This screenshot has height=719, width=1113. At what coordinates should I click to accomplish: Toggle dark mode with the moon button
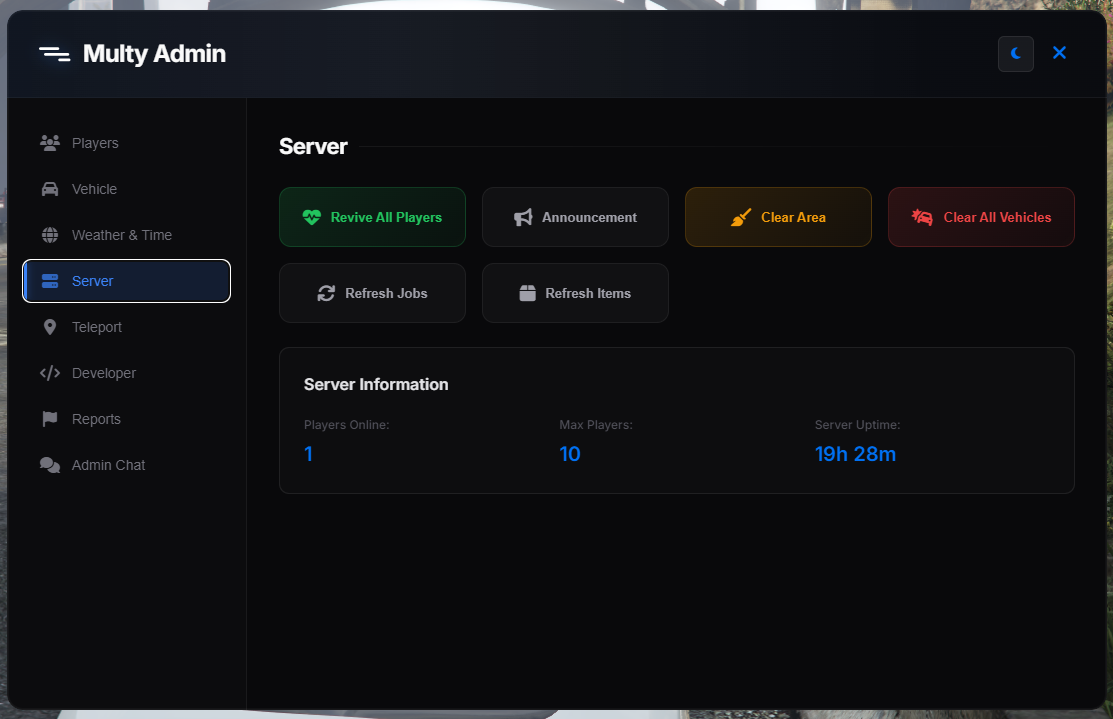[x=1016, y=53]
